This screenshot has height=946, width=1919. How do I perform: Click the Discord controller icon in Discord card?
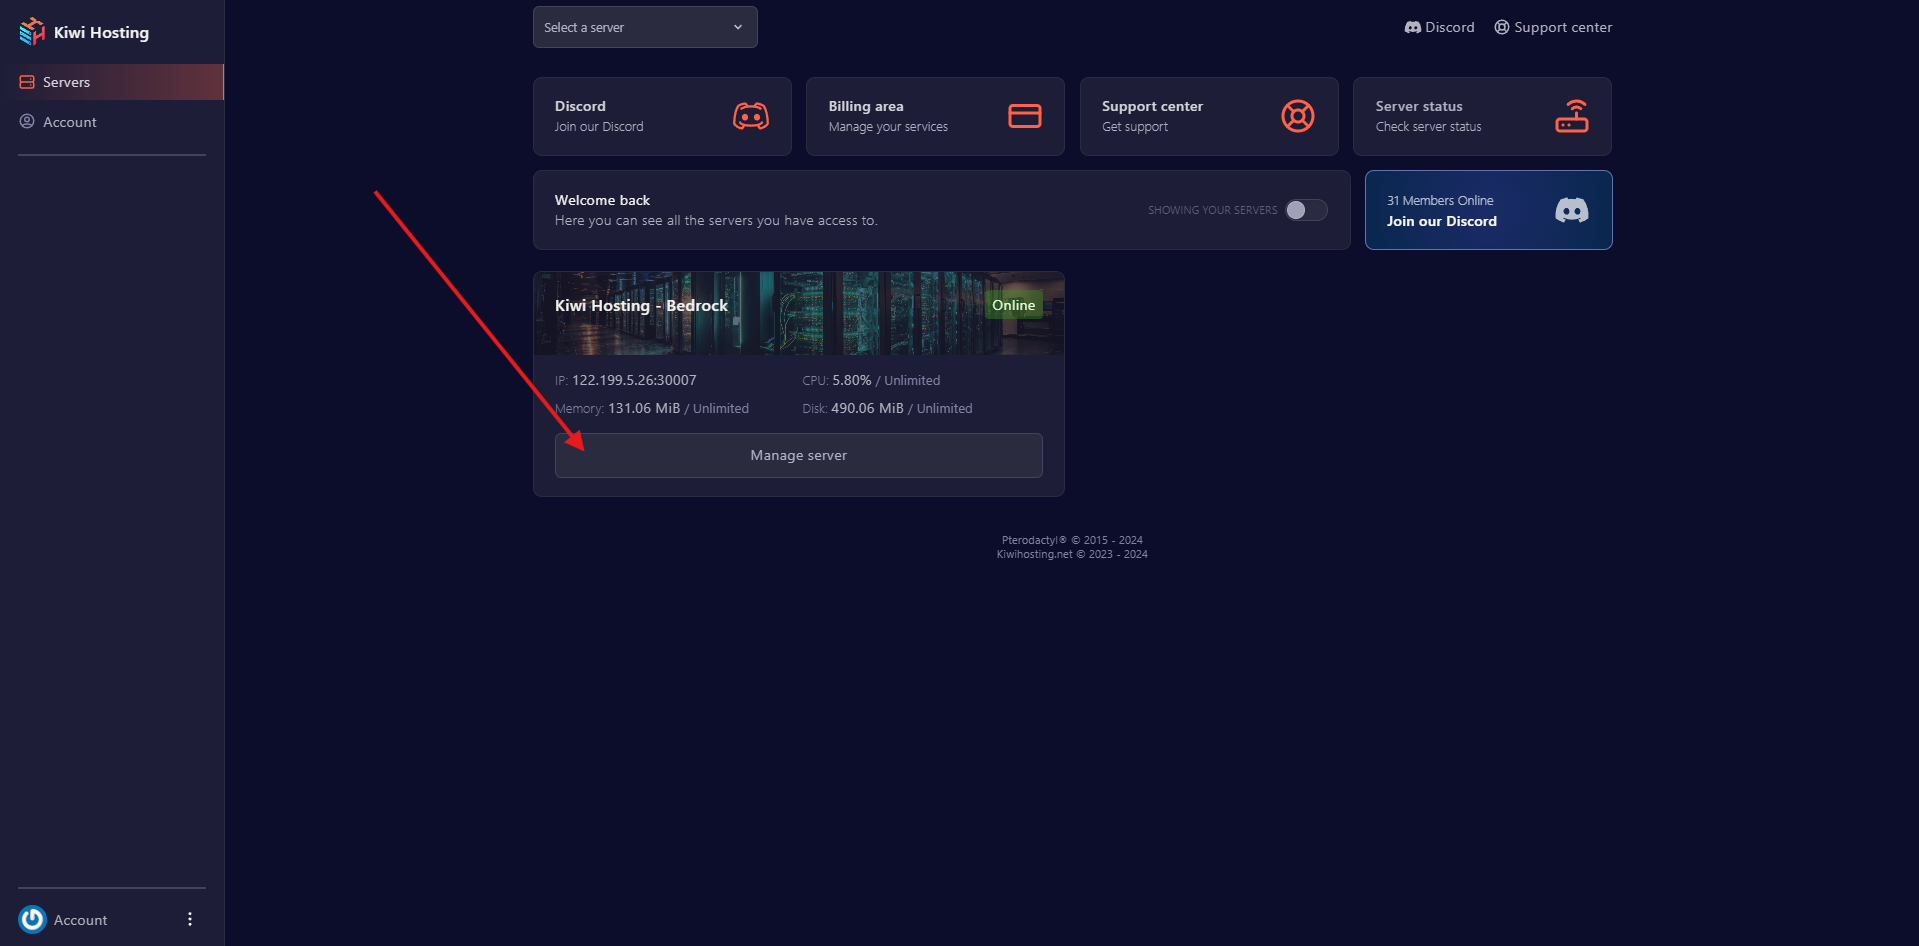(x=750, y=116)
